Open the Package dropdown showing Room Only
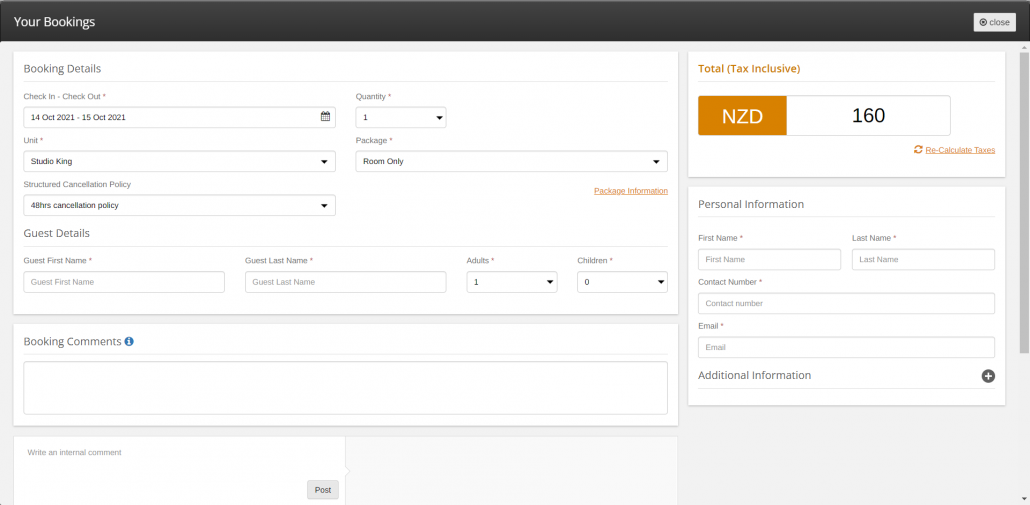The height and width of the screenshot is (505, 1030). coord(512,162)
